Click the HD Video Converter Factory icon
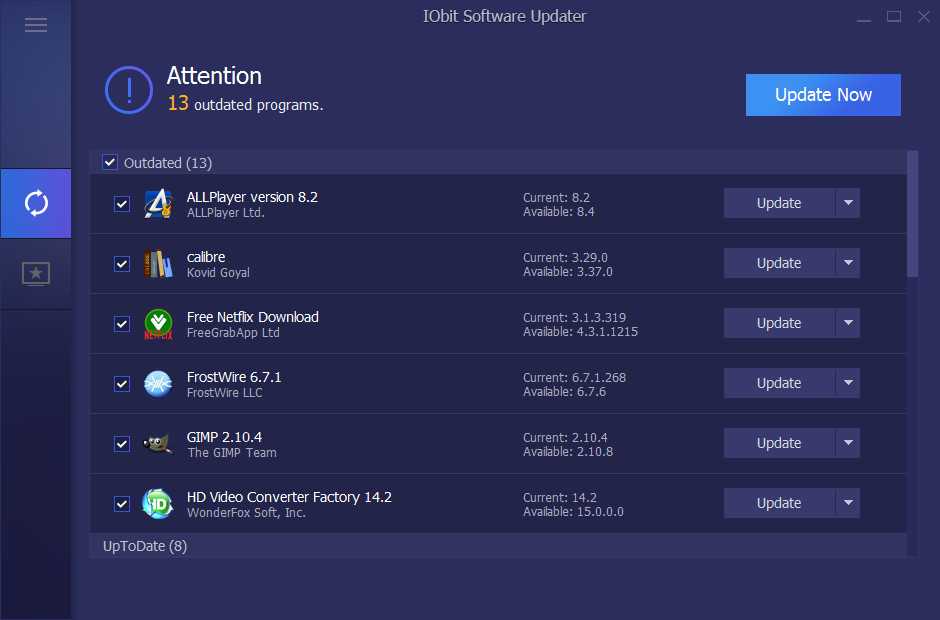This screenshot has width=940, height=620. [158, 504]
